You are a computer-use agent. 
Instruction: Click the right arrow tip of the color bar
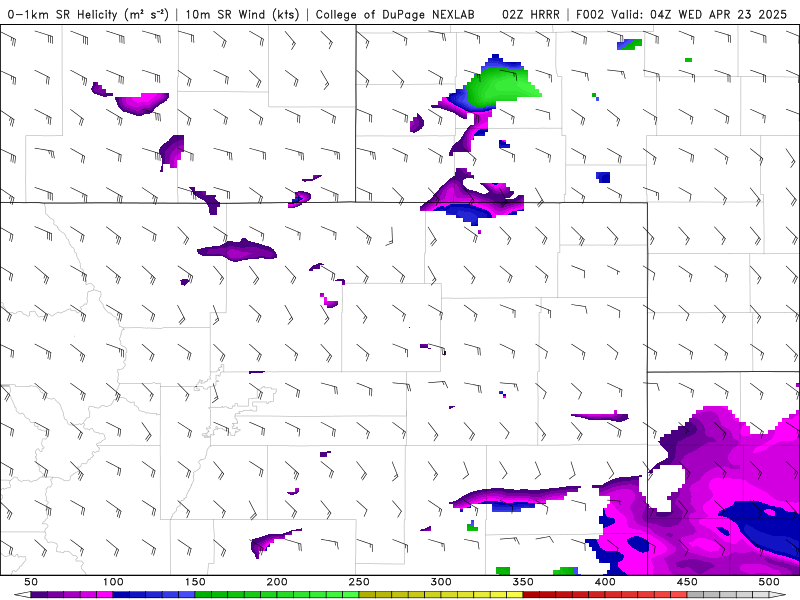(777, 595)
